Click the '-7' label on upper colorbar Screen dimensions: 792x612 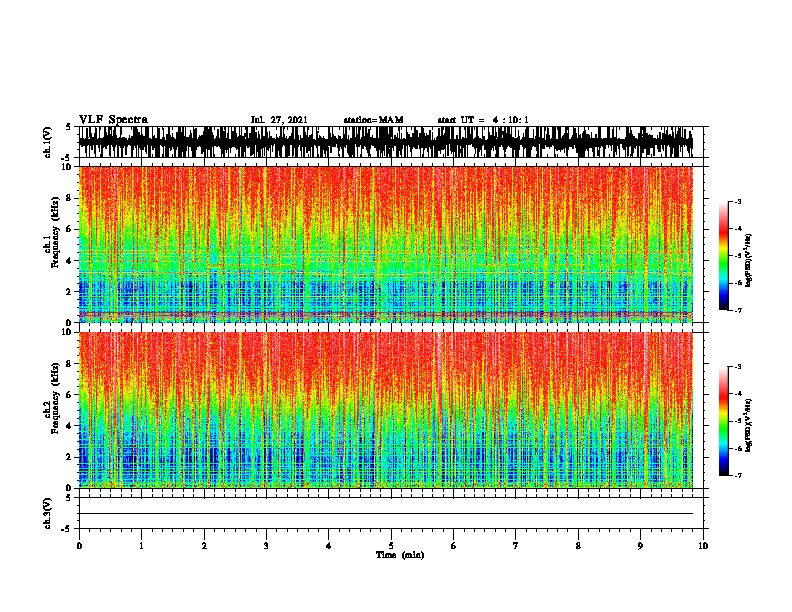coord(737,310)
